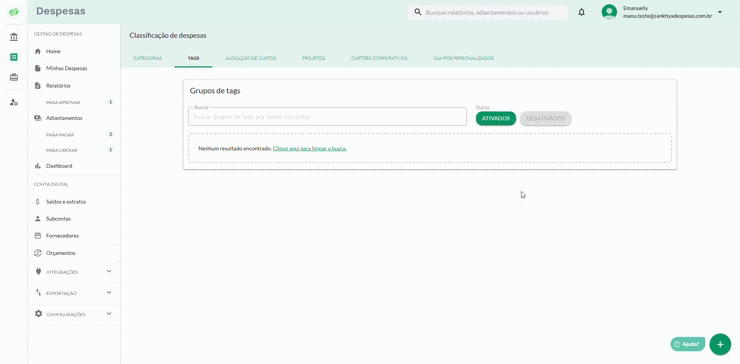Select the green expenses module icon
This screenshot has width=740, height=364.
pos(14,57)
